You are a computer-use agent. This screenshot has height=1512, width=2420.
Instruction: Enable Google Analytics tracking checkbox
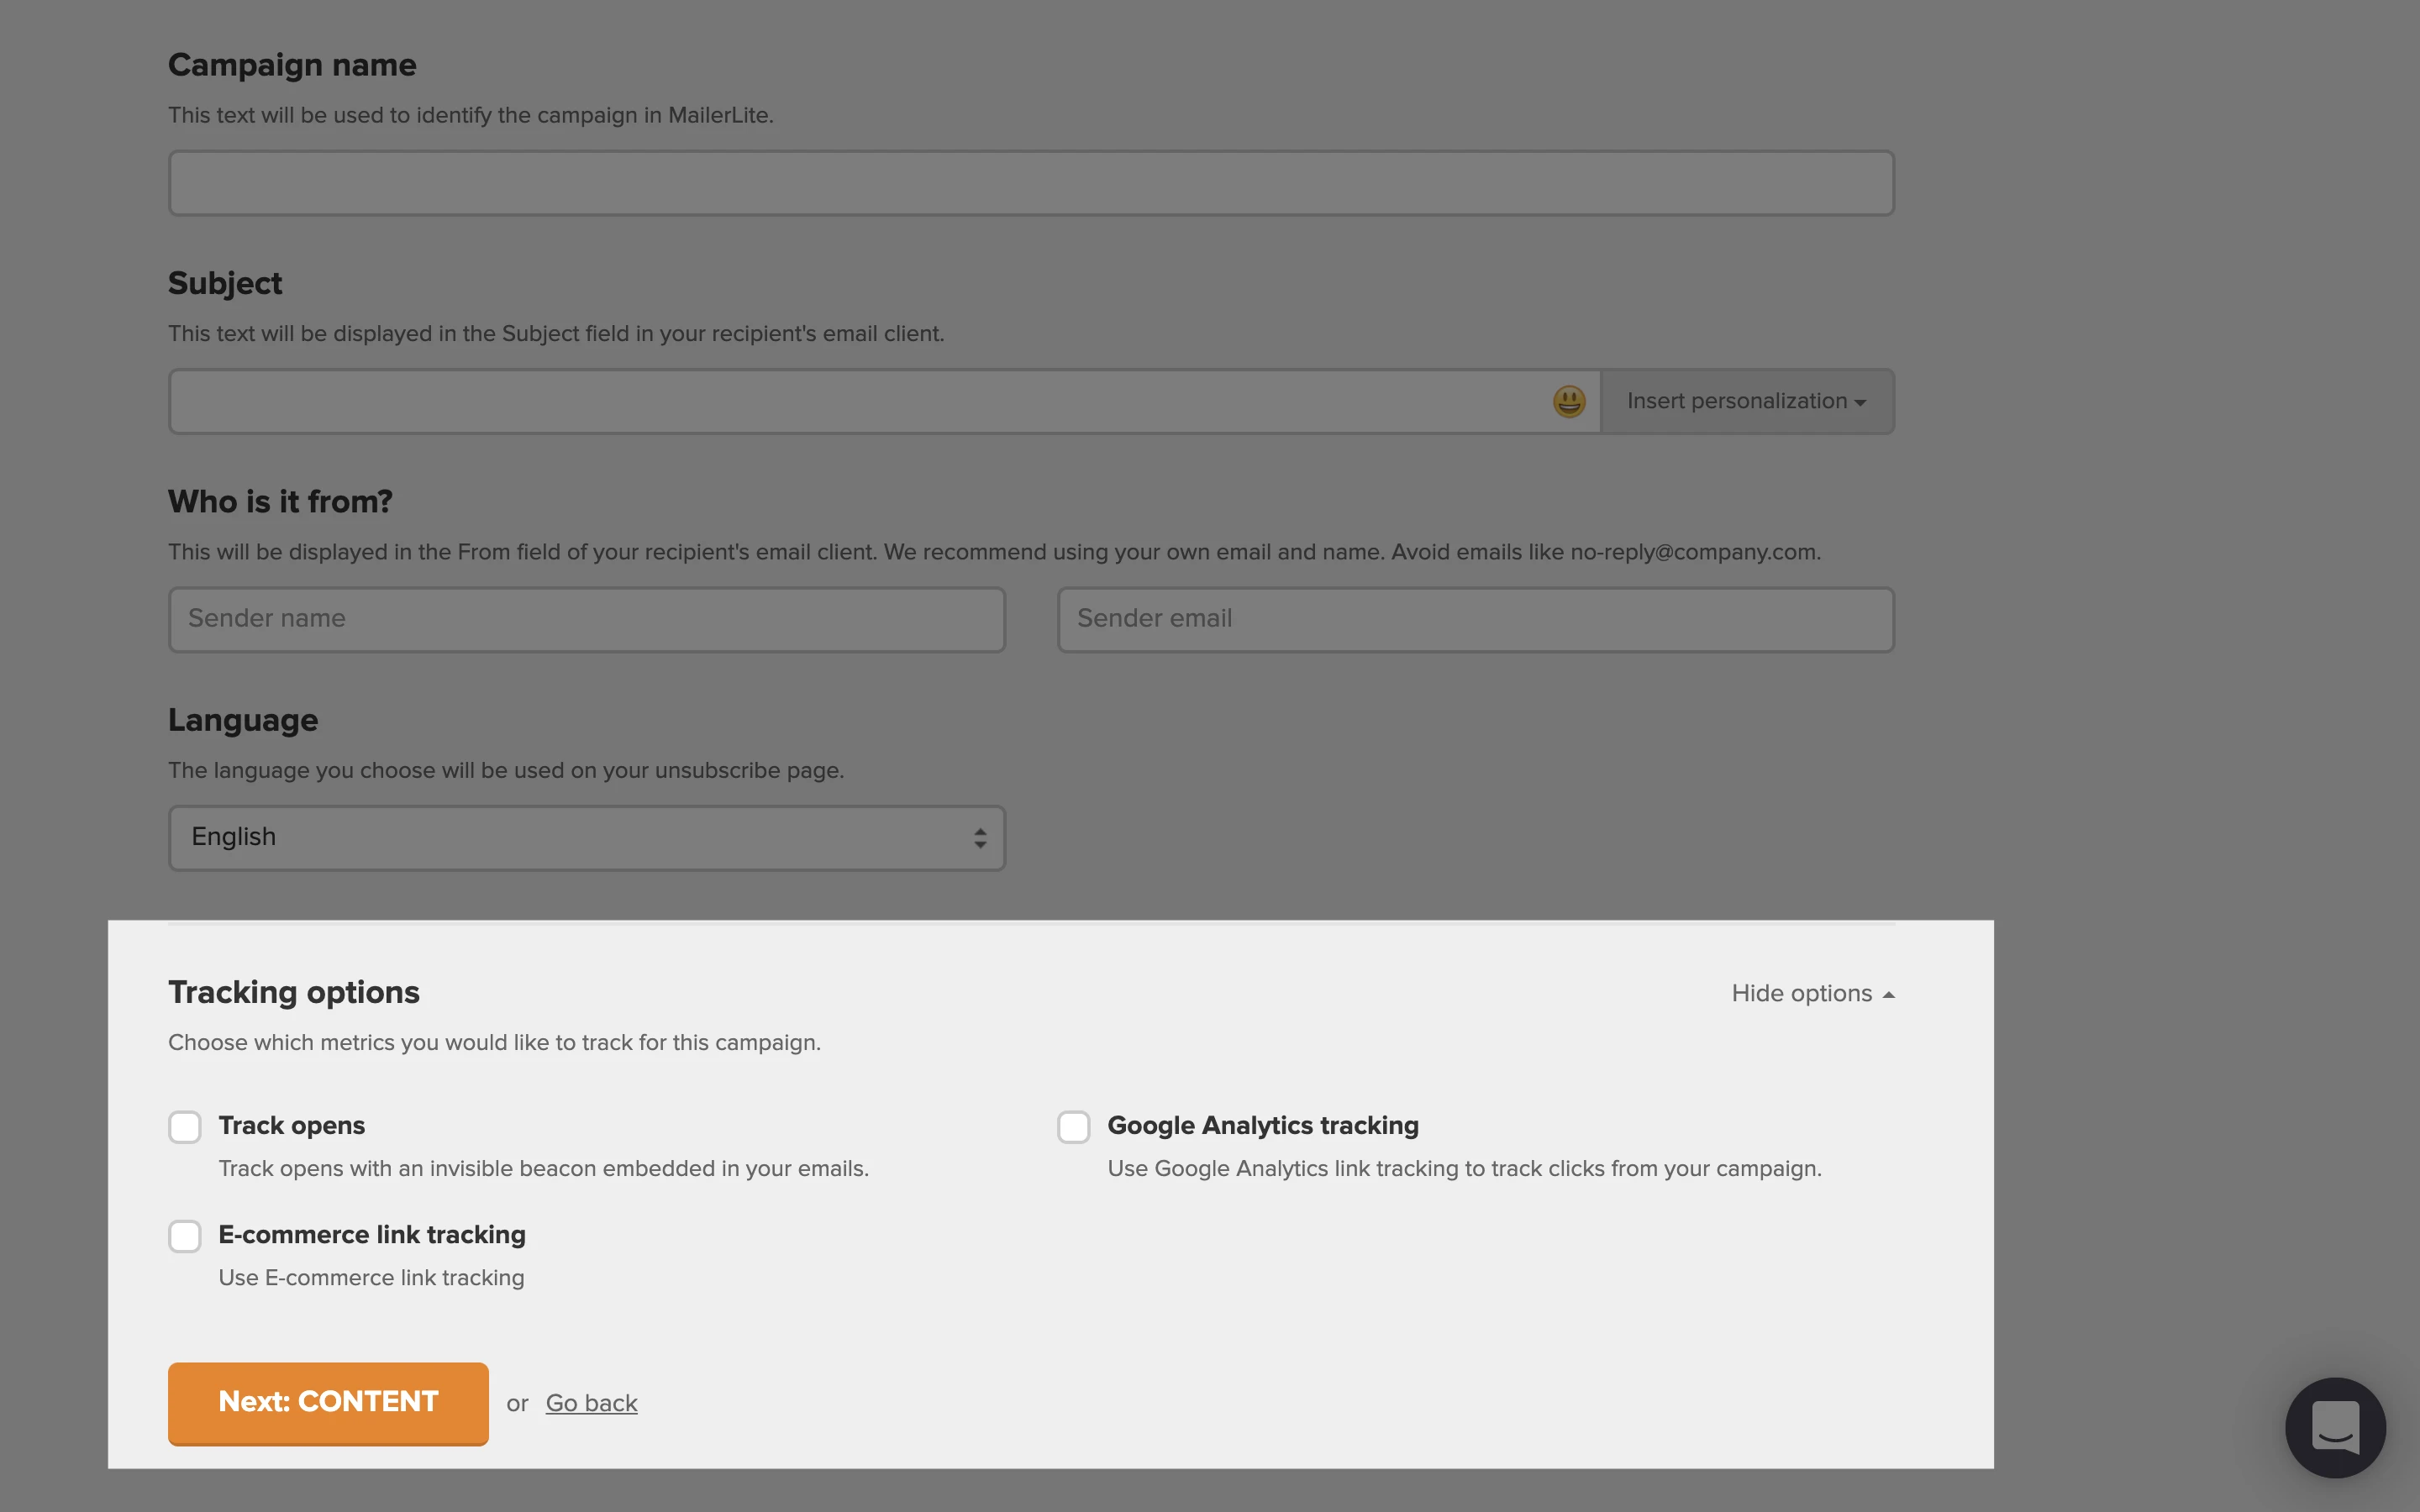click(x=1074, y=1127)
